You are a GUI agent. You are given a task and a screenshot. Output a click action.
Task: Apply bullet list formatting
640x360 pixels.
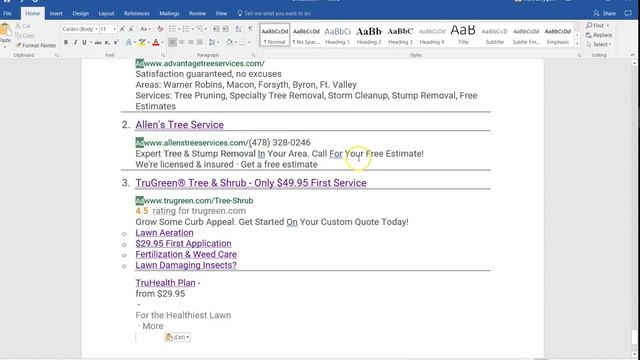click(172, 29)
